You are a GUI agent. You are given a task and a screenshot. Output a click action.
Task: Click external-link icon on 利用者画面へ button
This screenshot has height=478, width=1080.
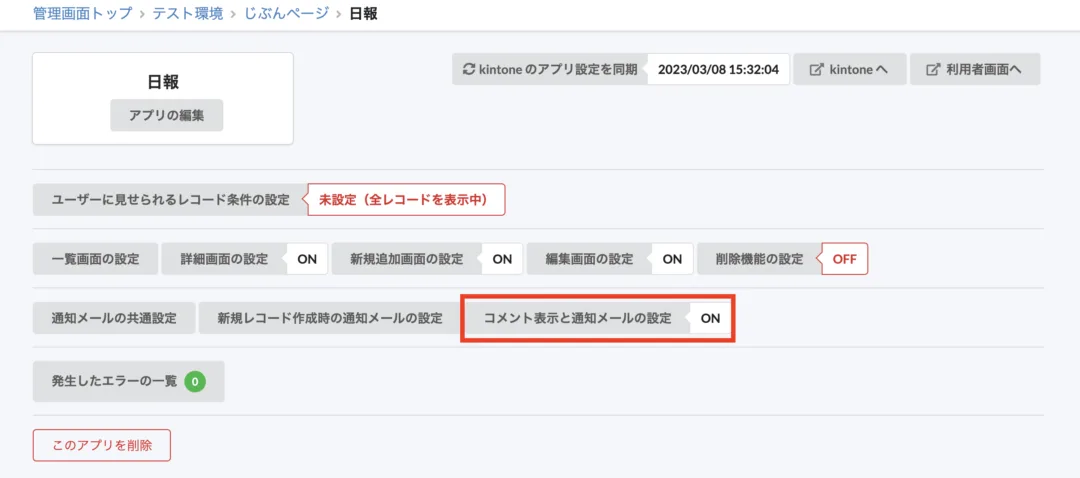pos(933,70)
